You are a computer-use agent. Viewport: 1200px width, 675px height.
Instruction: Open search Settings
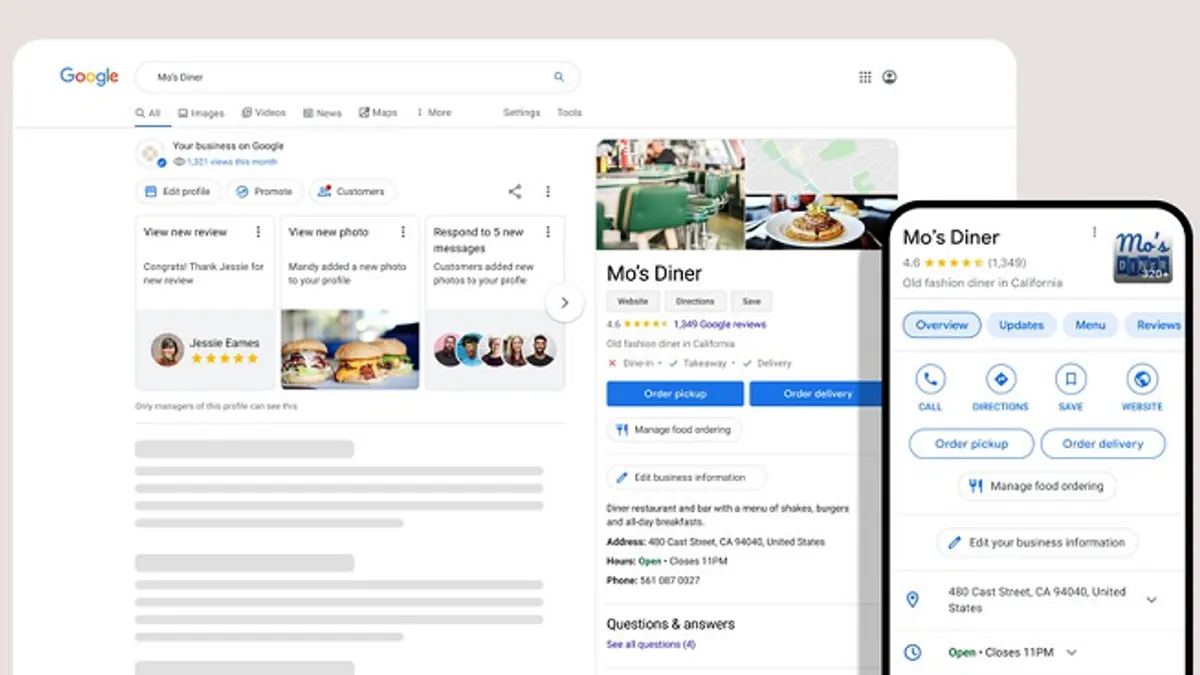[x=521, y=113]
